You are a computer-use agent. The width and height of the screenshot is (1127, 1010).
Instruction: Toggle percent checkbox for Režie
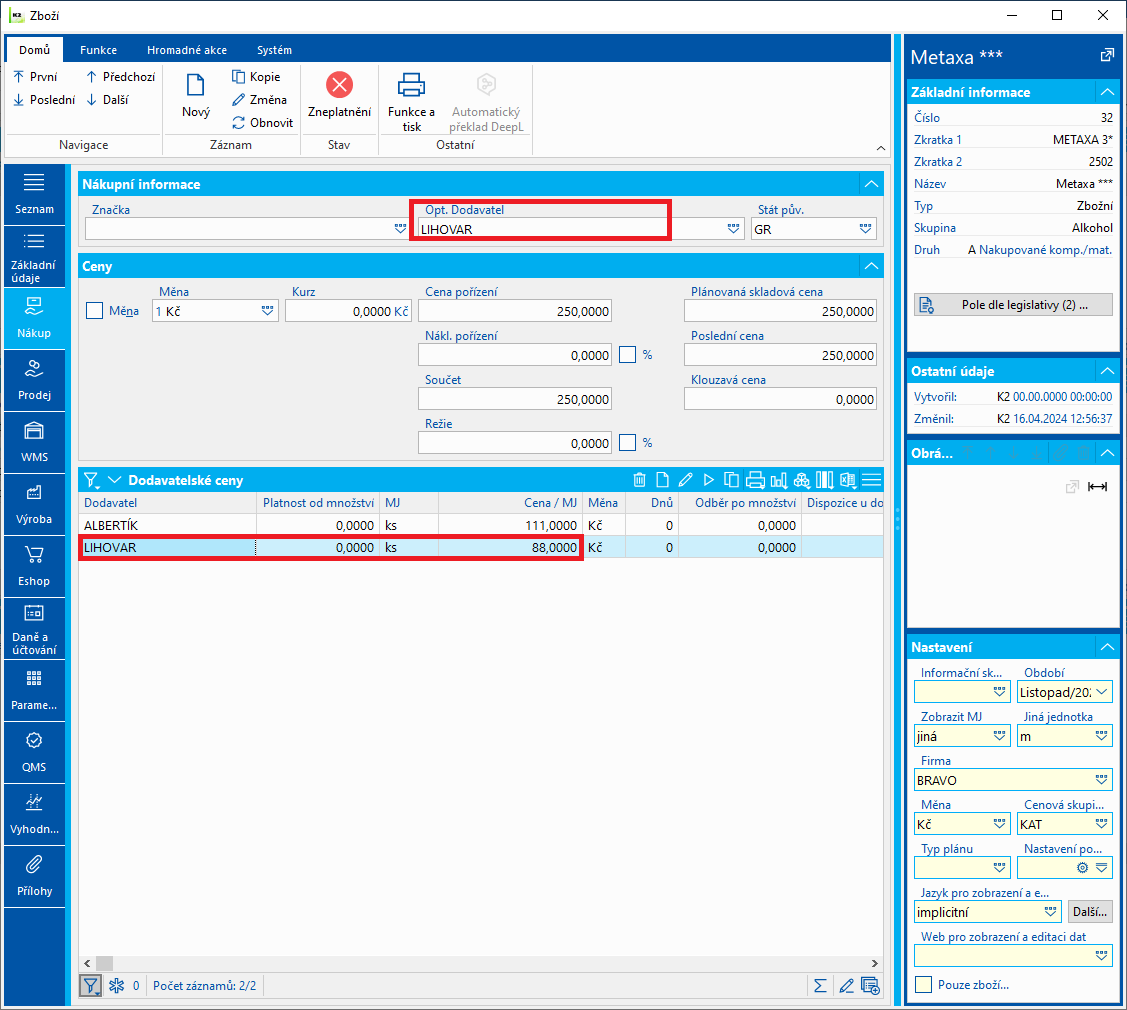tap(627, 443)
